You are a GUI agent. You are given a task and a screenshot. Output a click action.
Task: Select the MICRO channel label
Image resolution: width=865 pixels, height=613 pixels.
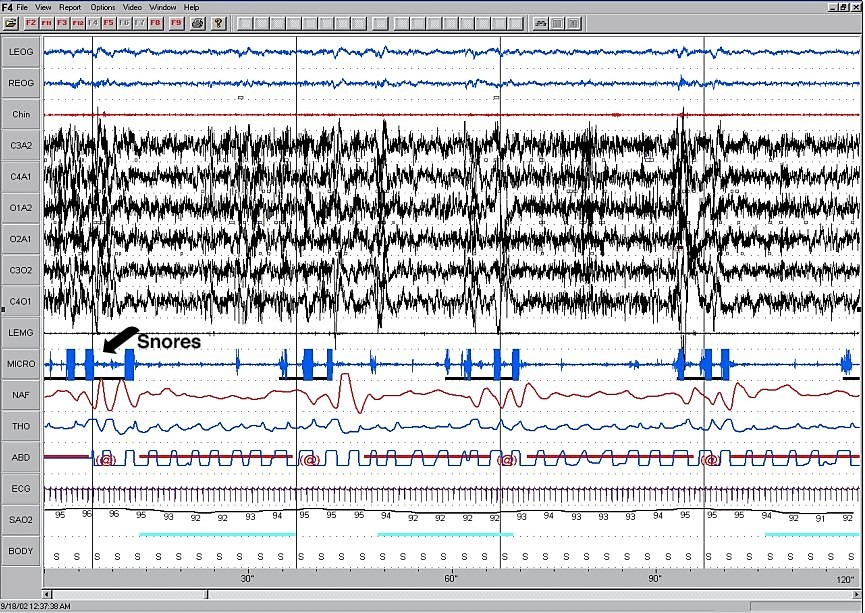tap(21, 364)
